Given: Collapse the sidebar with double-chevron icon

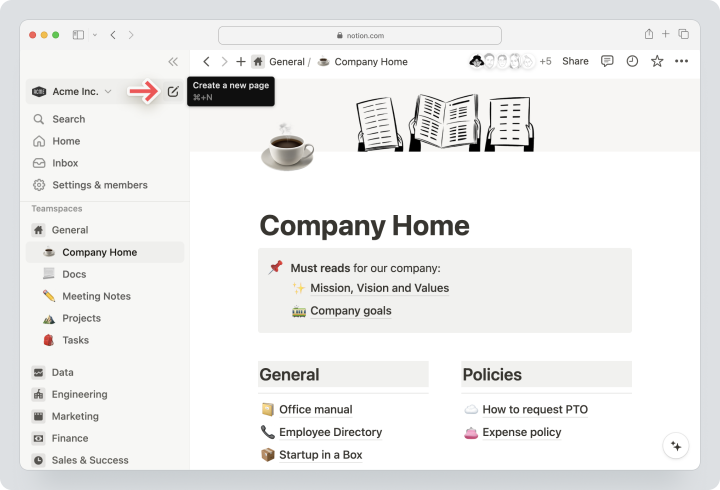Looking at the screenshot, I should (x=173, y=62).
